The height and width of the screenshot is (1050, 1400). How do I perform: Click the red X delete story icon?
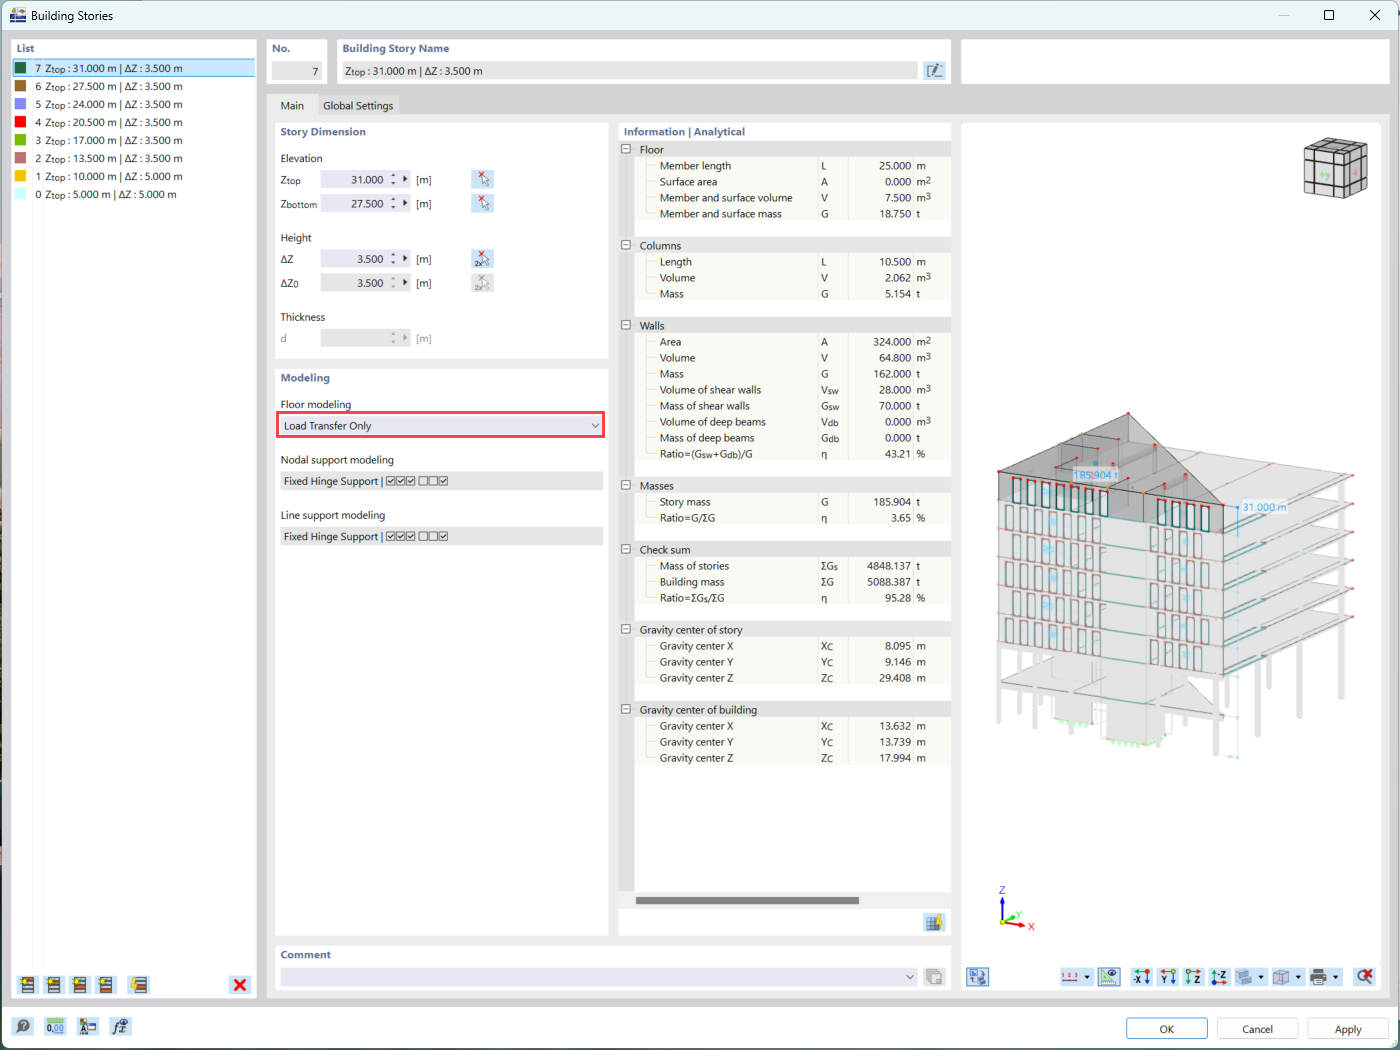tap(240, 985)
